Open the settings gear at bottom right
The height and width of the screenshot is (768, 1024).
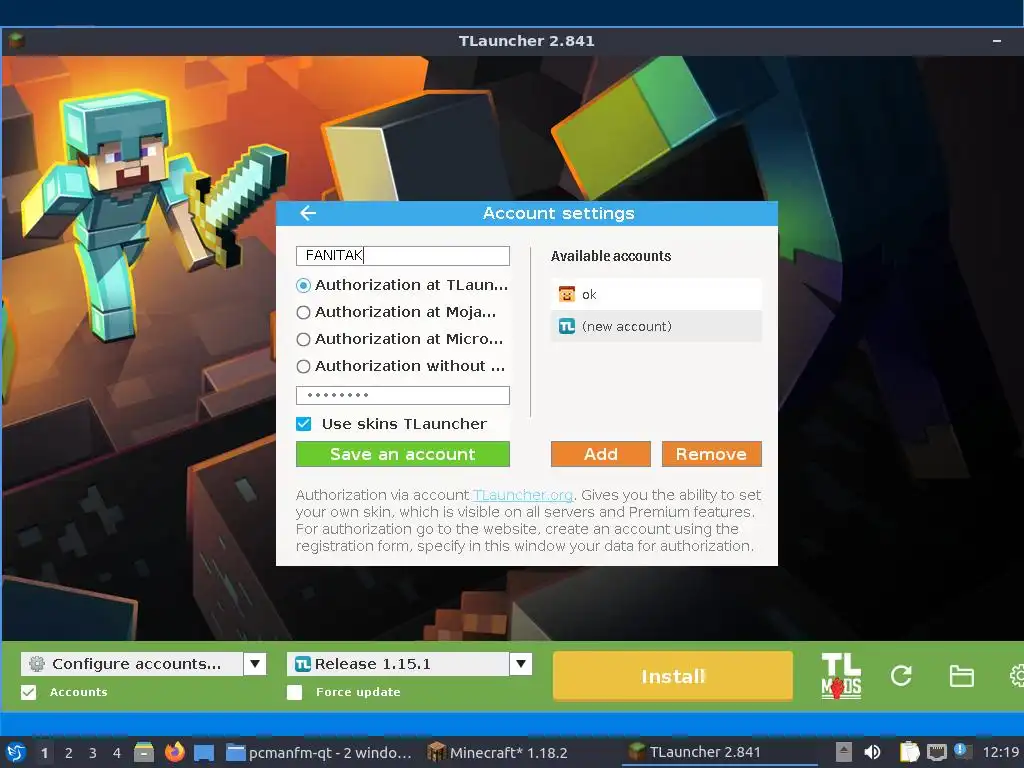[1016, 676]
